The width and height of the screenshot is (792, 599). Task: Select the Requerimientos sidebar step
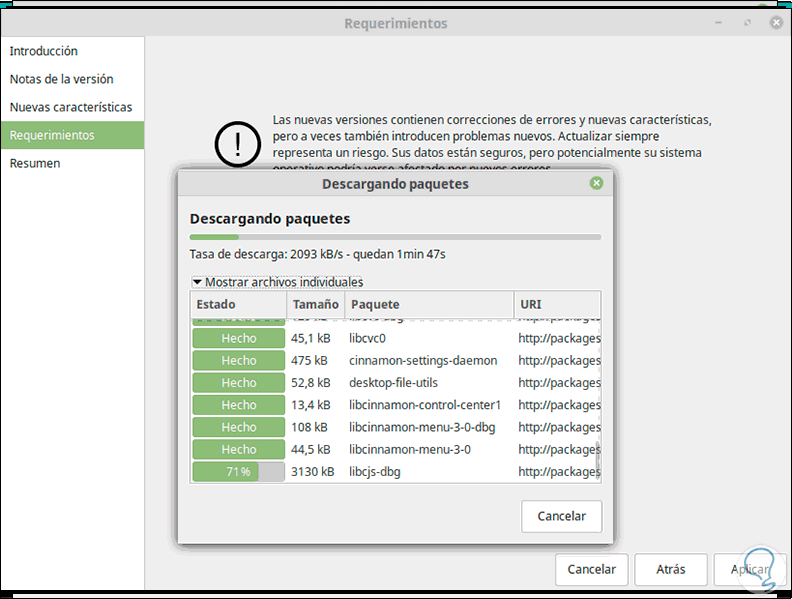pos(72,135)
